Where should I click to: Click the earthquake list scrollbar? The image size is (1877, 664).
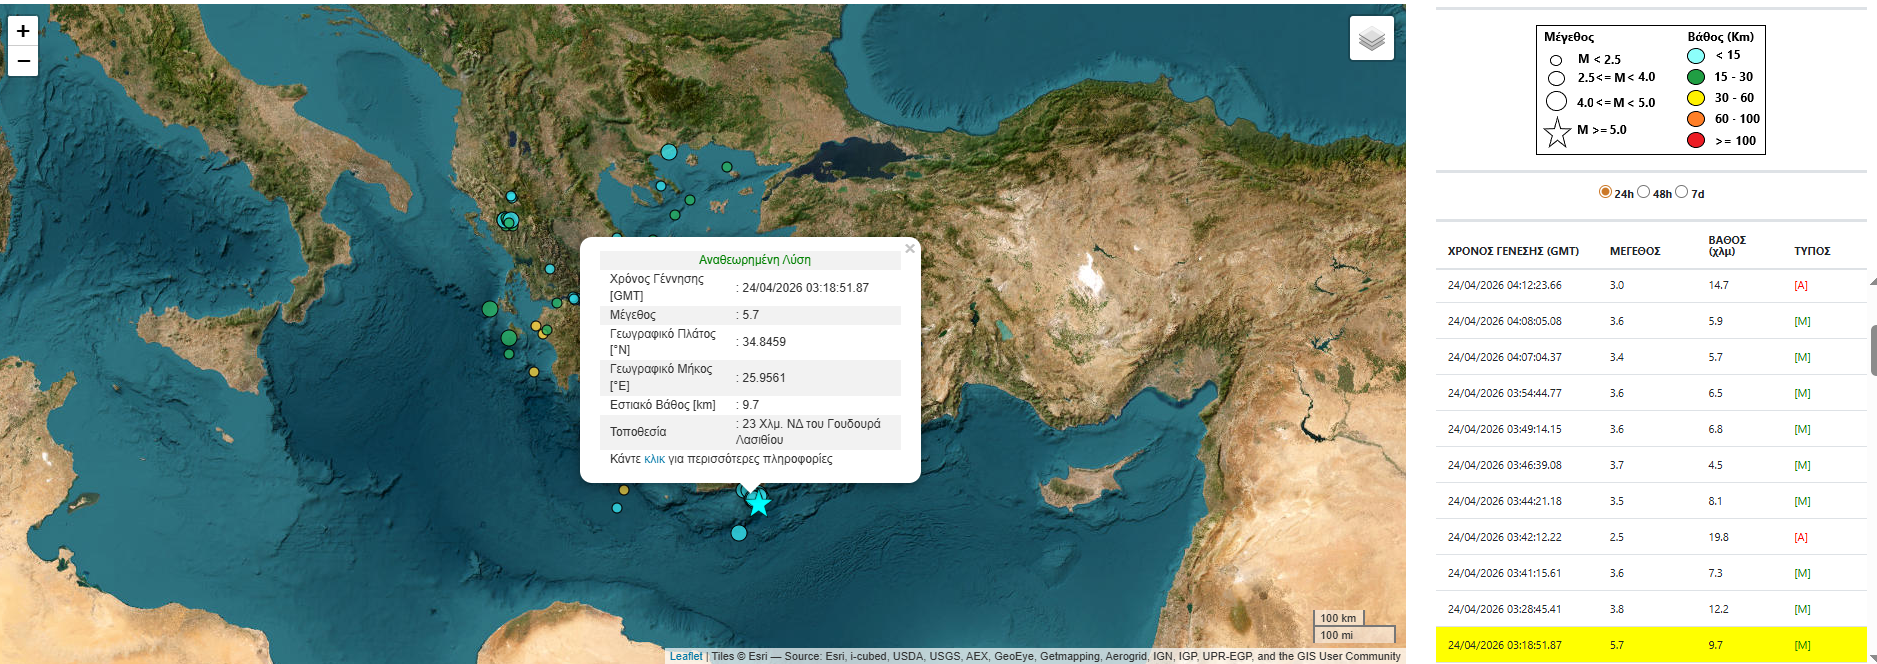[1872, 350]
